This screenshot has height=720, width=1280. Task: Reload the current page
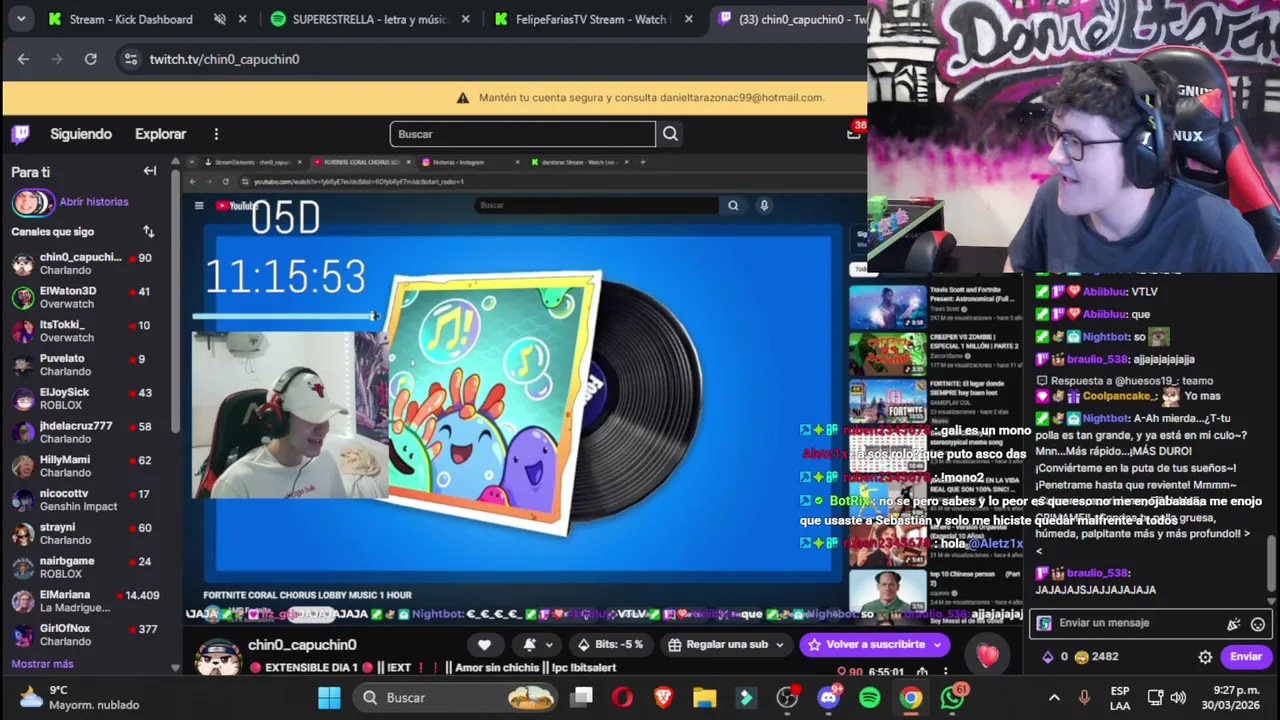[91, 59]
